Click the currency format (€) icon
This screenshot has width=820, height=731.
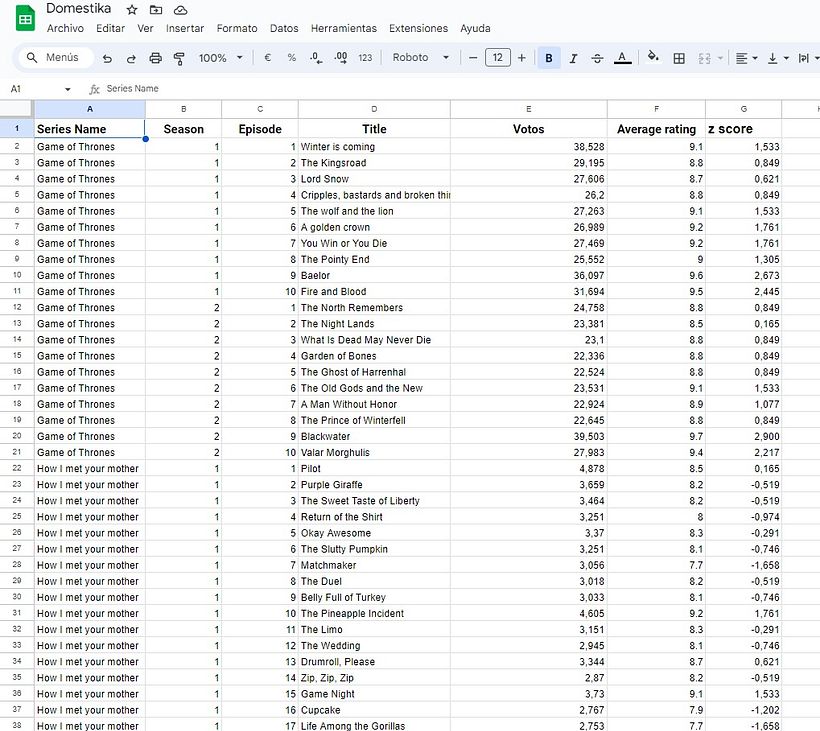click(x=268, y=58)
